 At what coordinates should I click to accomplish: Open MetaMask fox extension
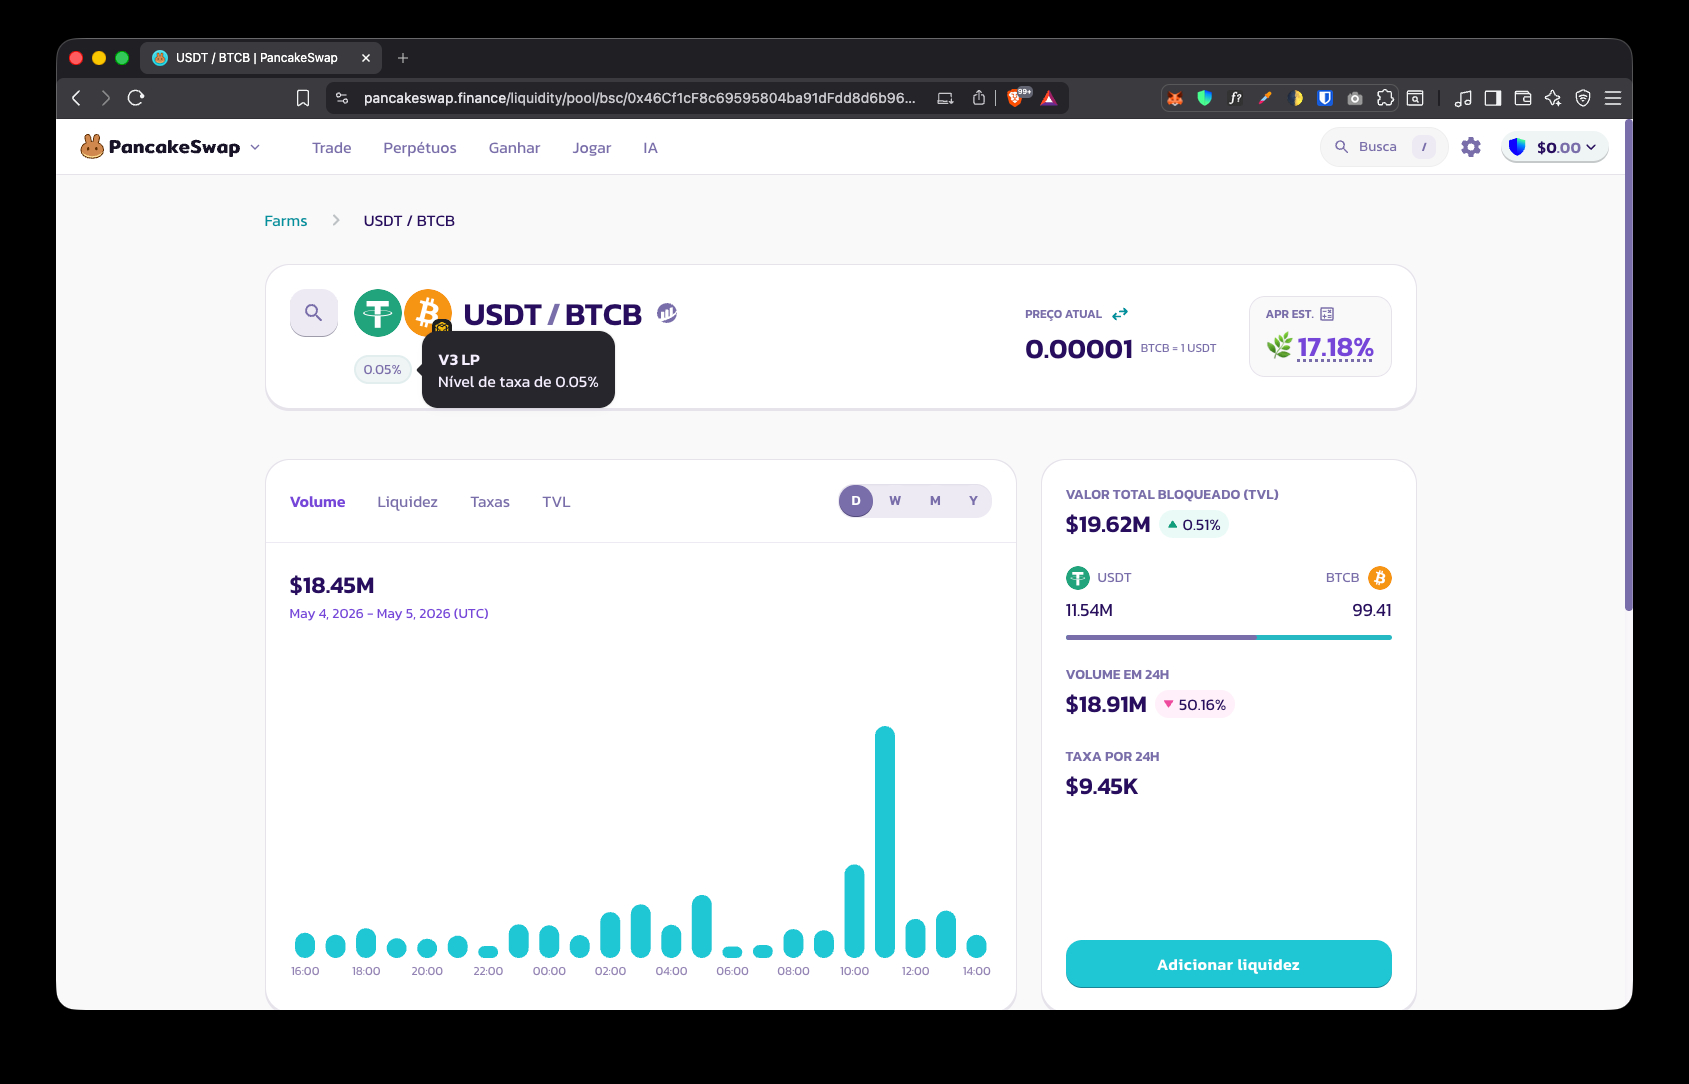(x=1175, y=98)
